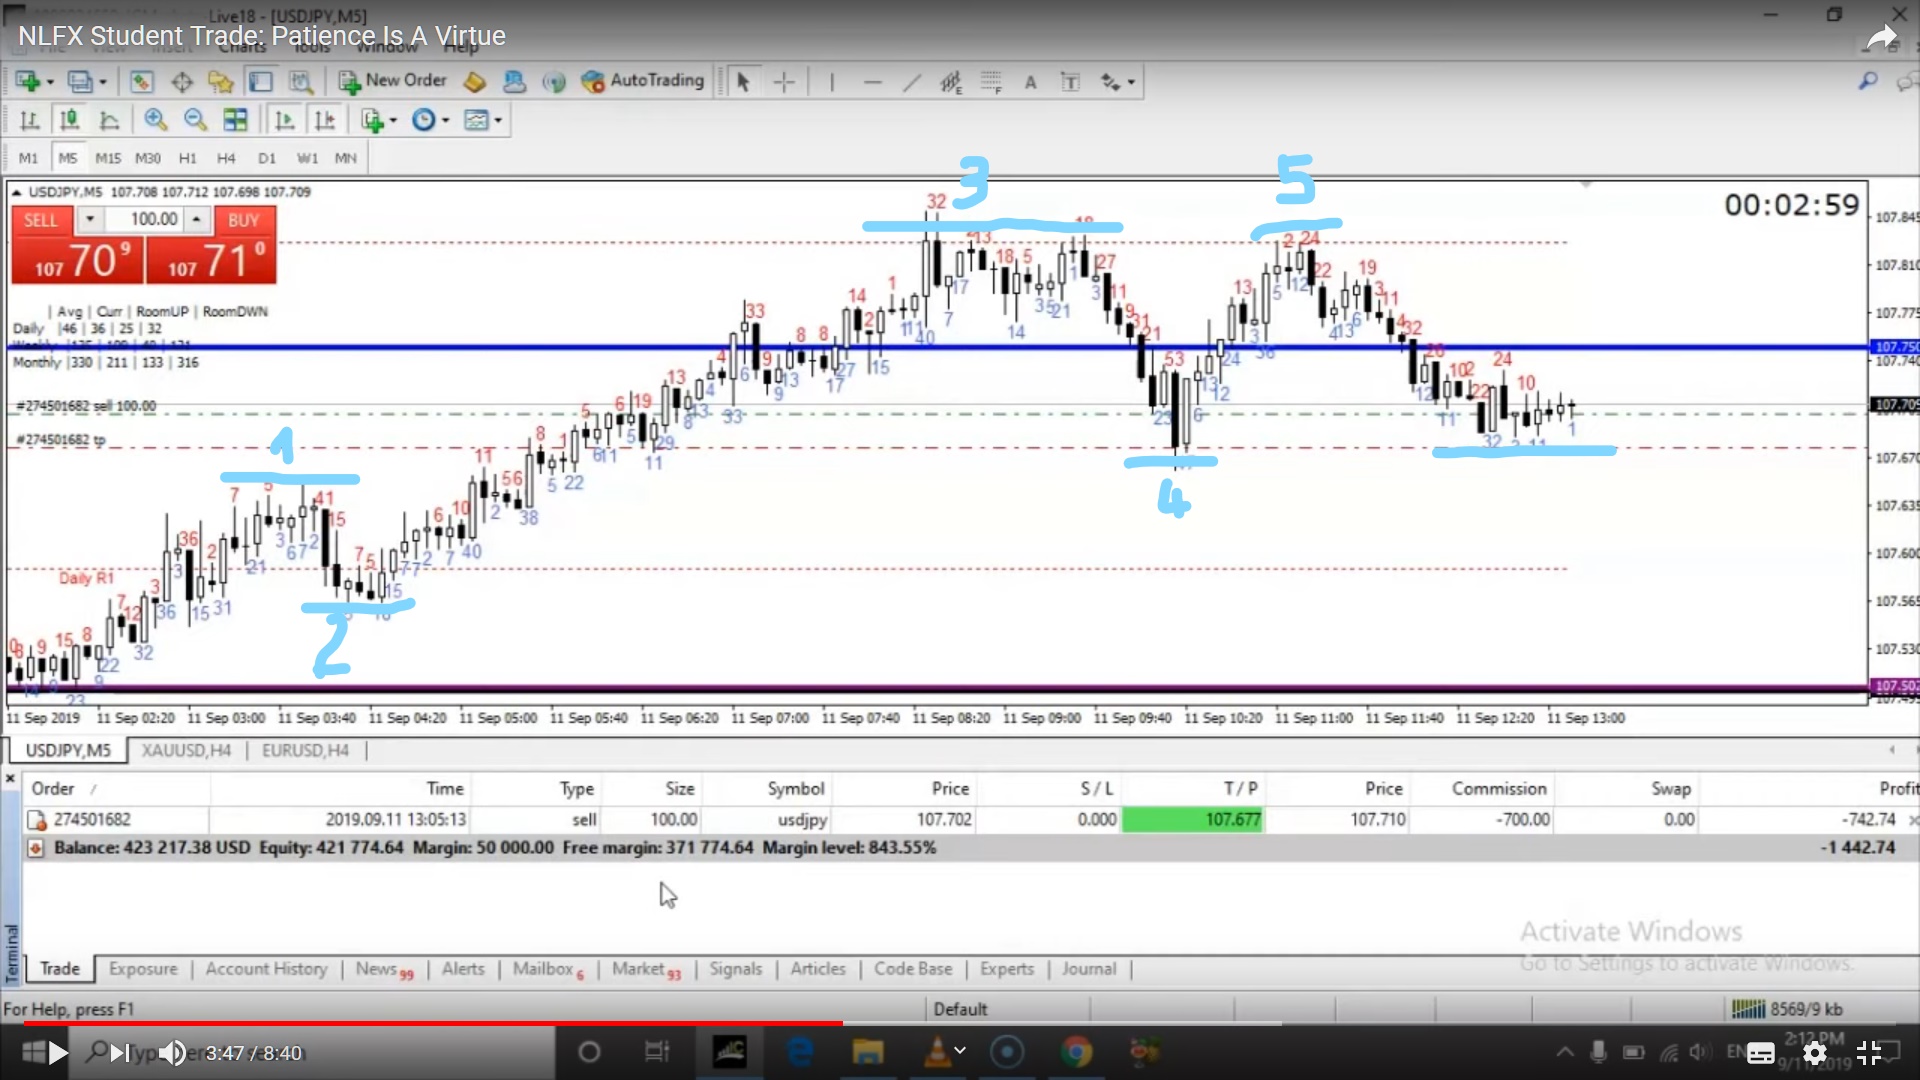
Task: Select the Trendline drawing tool
Action: (911, 82)
